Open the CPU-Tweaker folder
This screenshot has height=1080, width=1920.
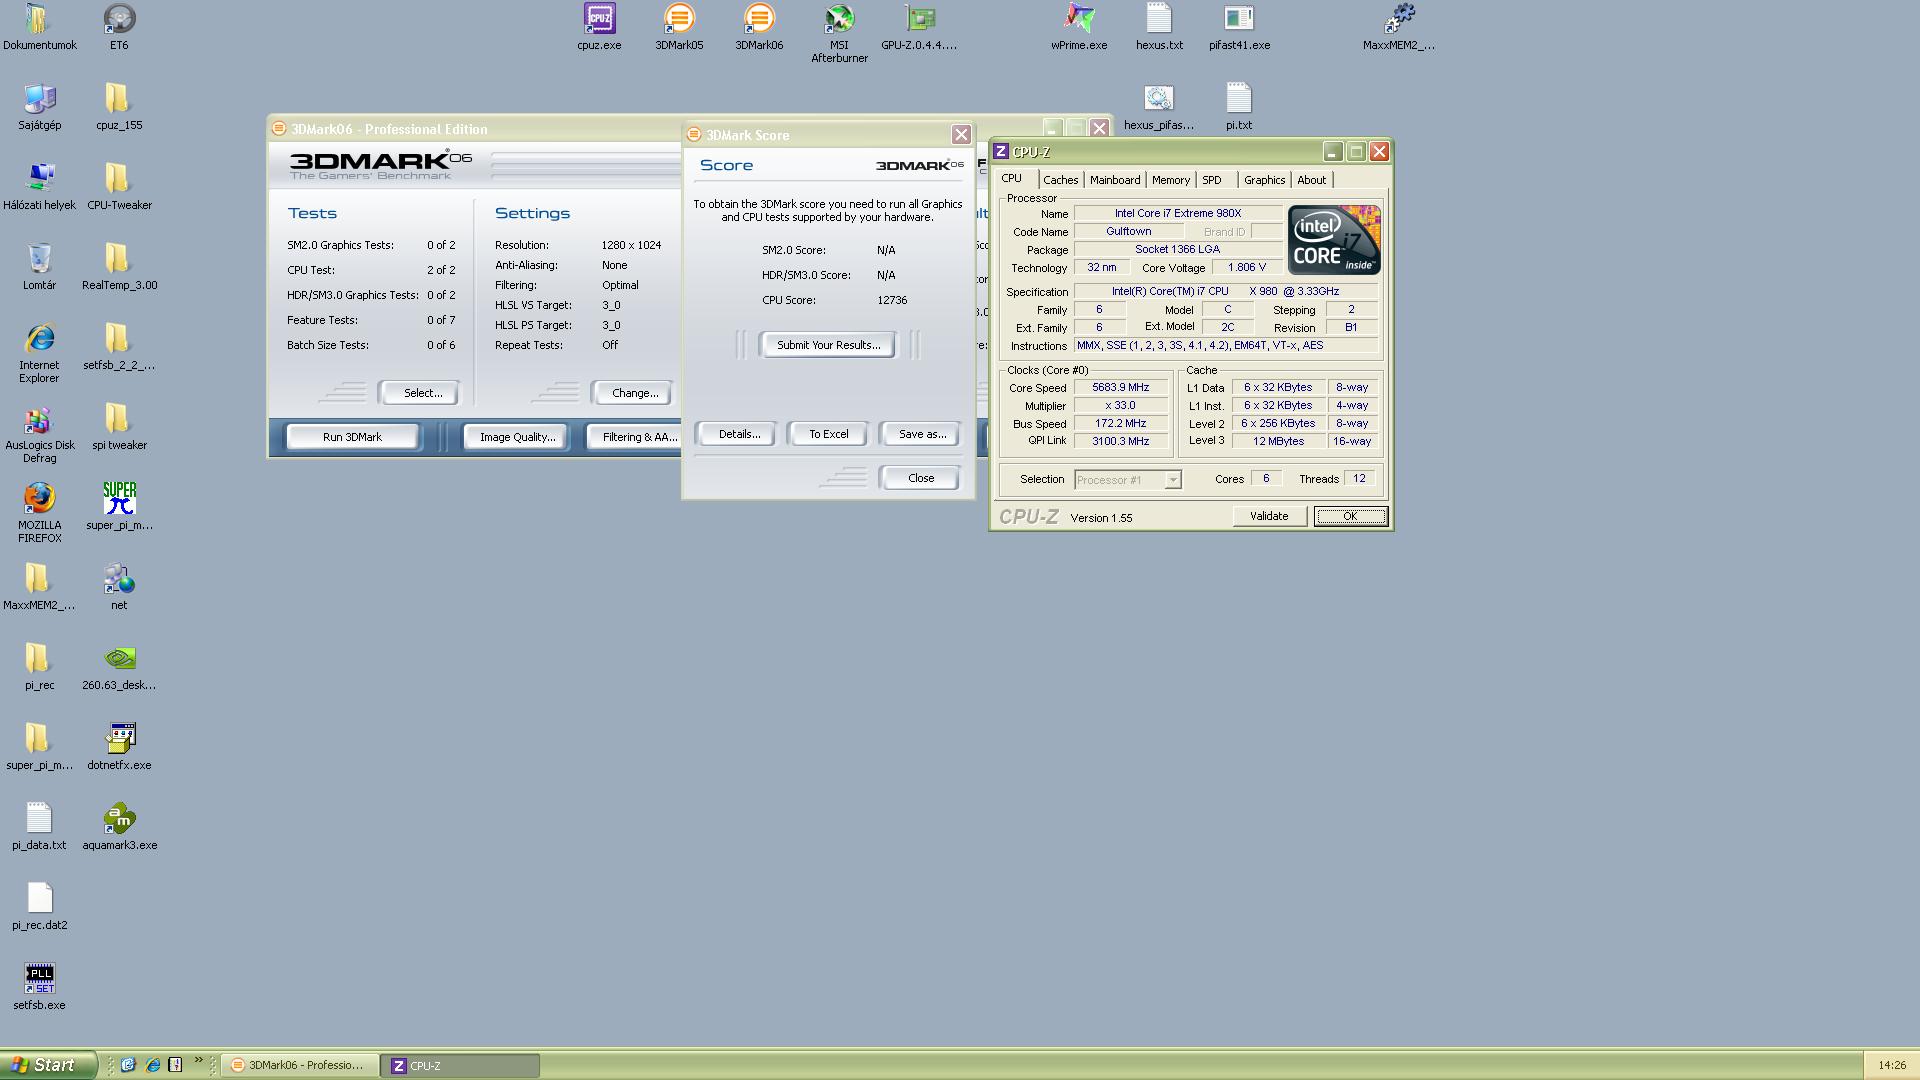(119, 186)
